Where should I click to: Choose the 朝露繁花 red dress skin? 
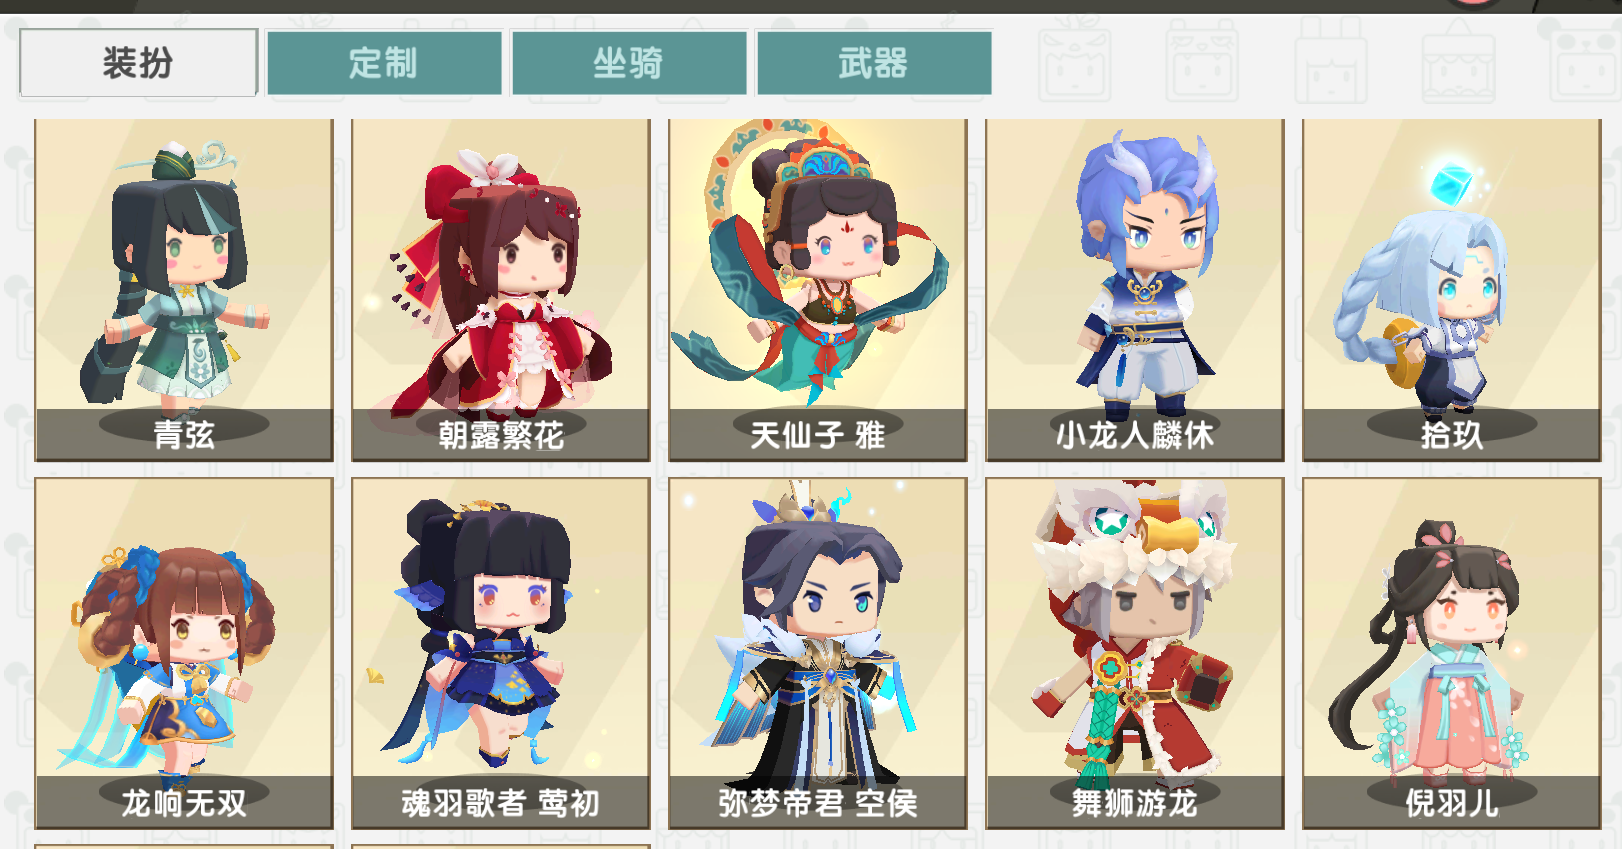coord(501,290)
